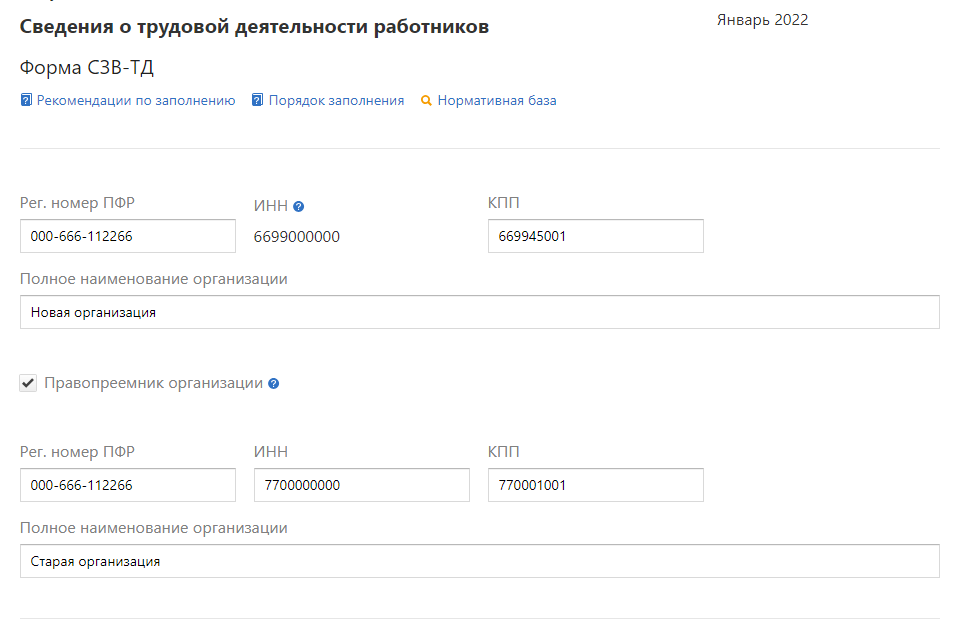Click the Правопреемник организации label text
The image size is (968, 644).
pos(153,383)
